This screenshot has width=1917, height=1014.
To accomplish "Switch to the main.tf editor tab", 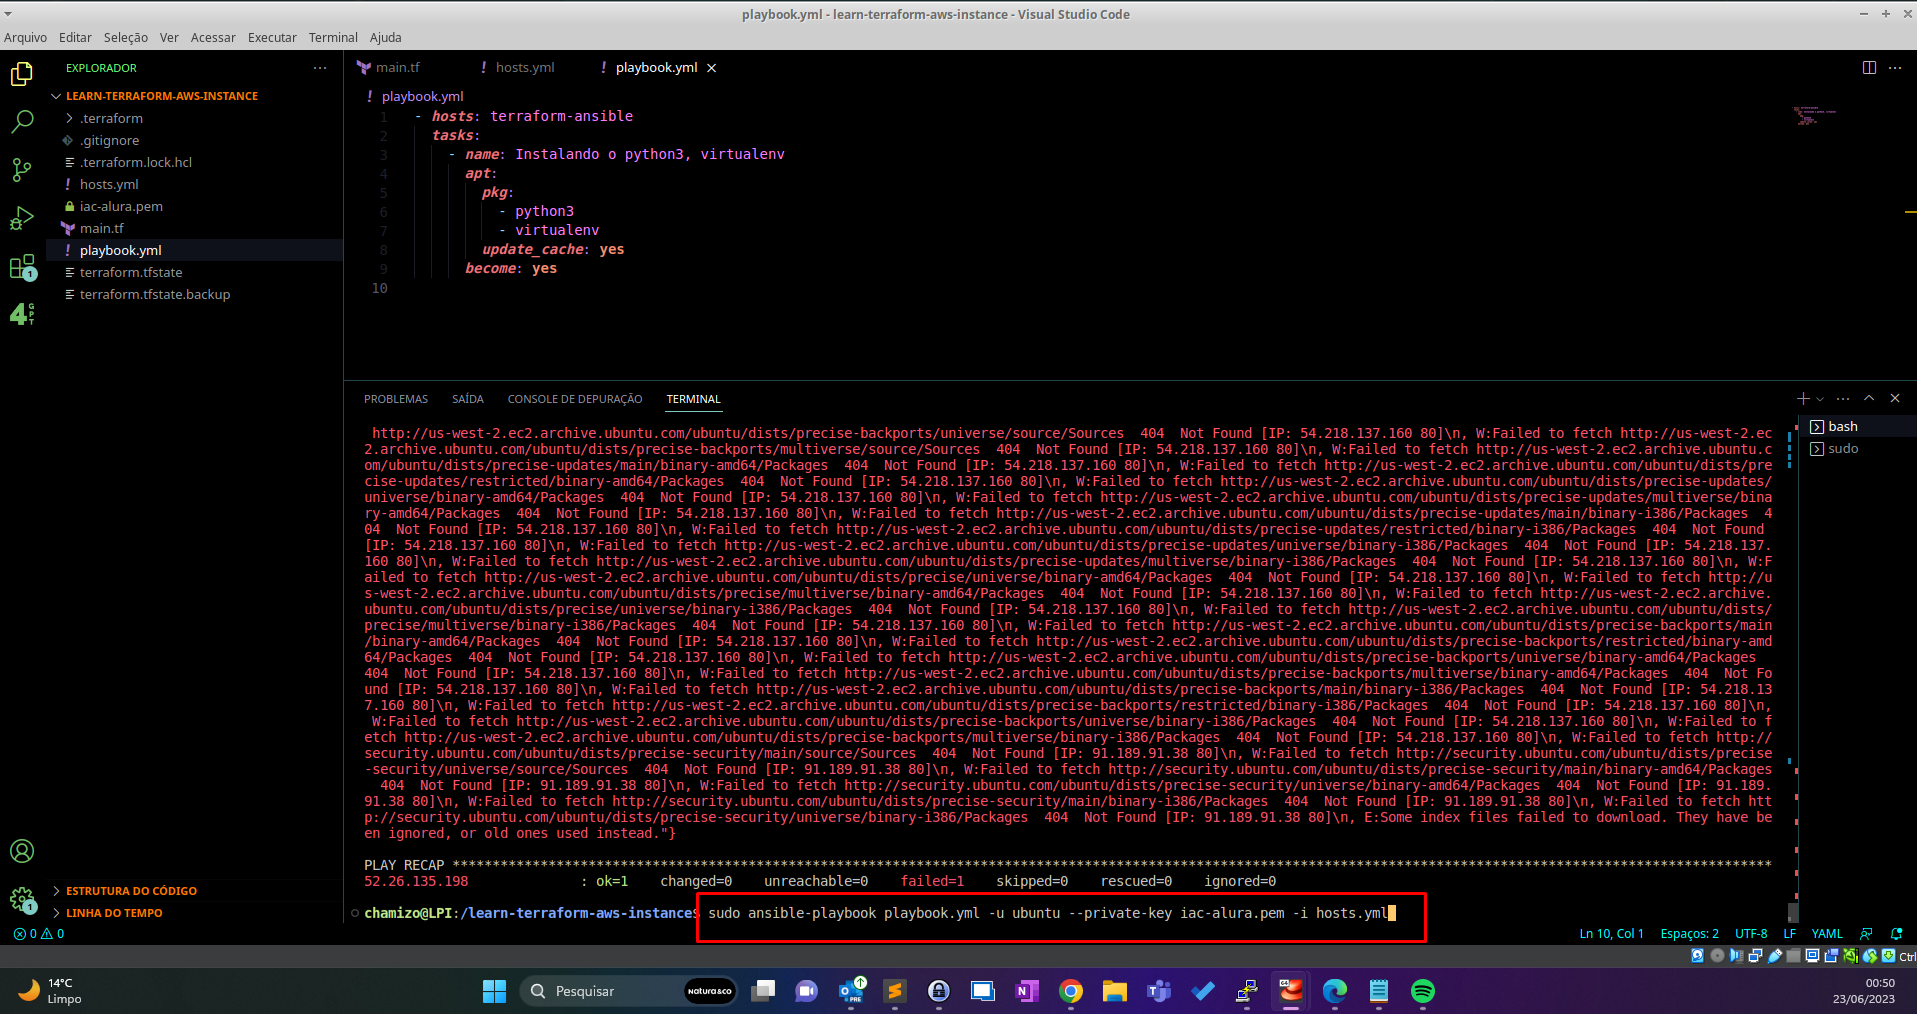I will [397, 68].
